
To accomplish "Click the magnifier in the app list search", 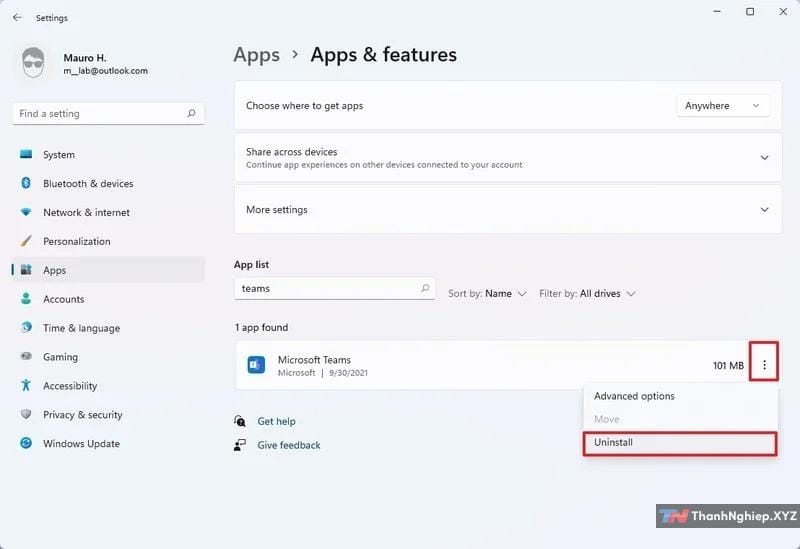I will (426, 288).
